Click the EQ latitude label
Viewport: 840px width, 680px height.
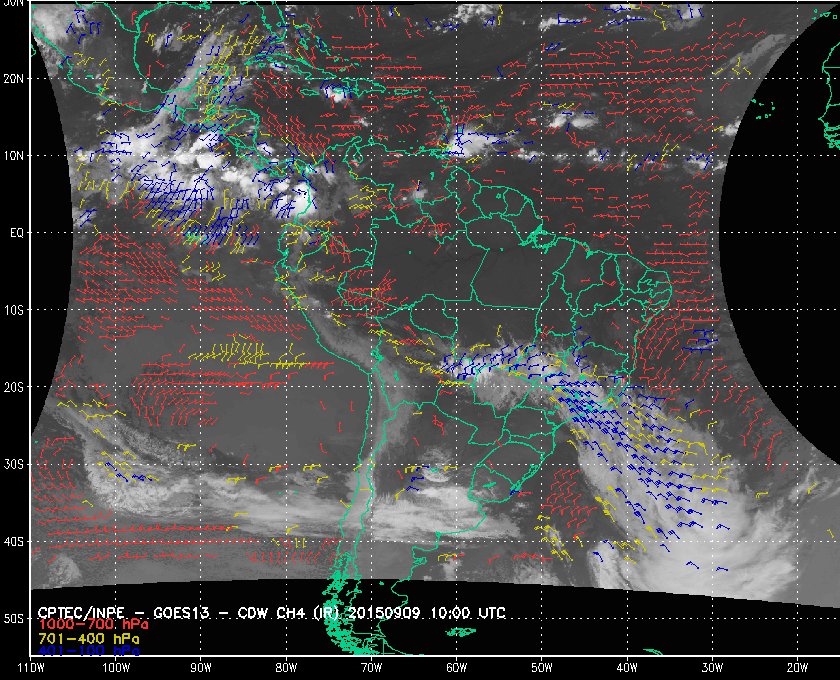tap(14, 232)
